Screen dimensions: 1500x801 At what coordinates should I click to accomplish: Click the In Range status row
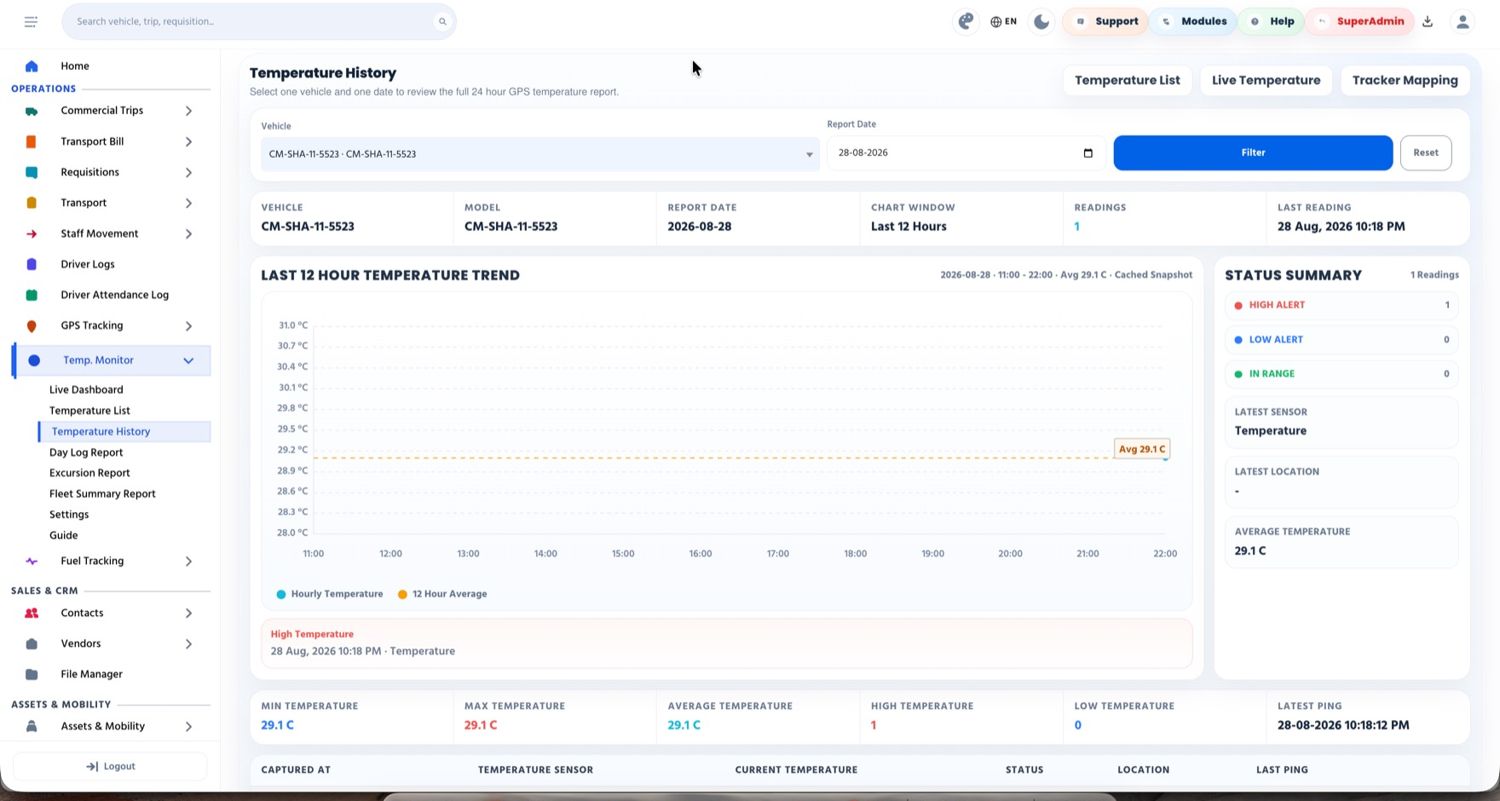[x=1341, y=374]
